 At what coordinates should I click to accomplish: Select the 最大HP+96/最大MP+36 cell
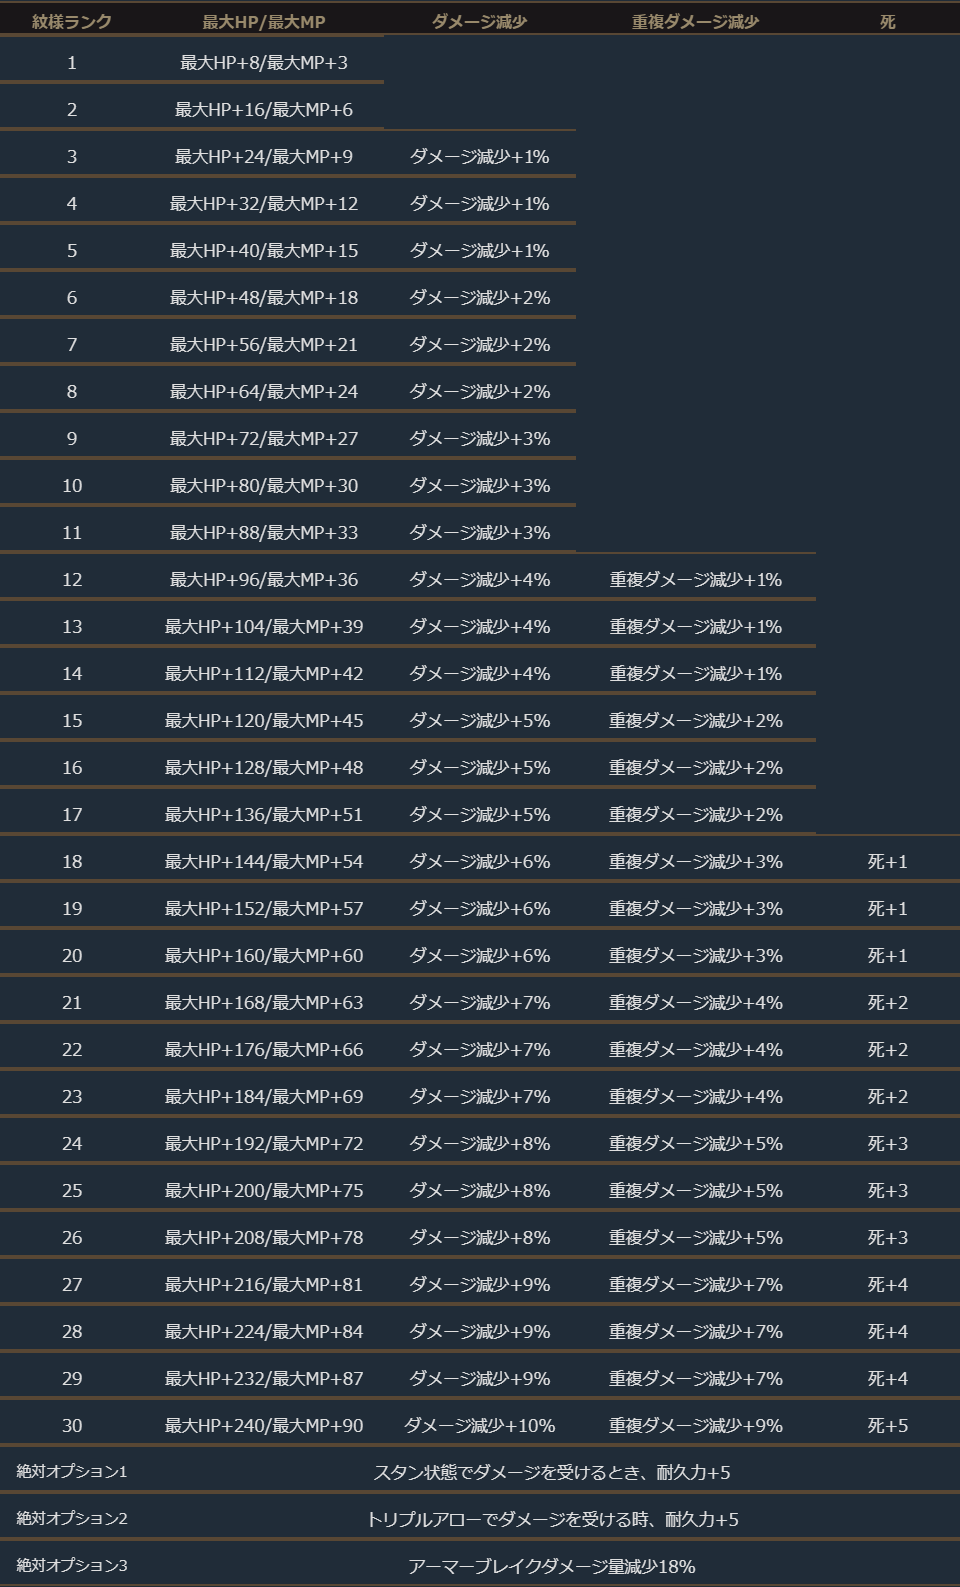[x=264, y=579]
